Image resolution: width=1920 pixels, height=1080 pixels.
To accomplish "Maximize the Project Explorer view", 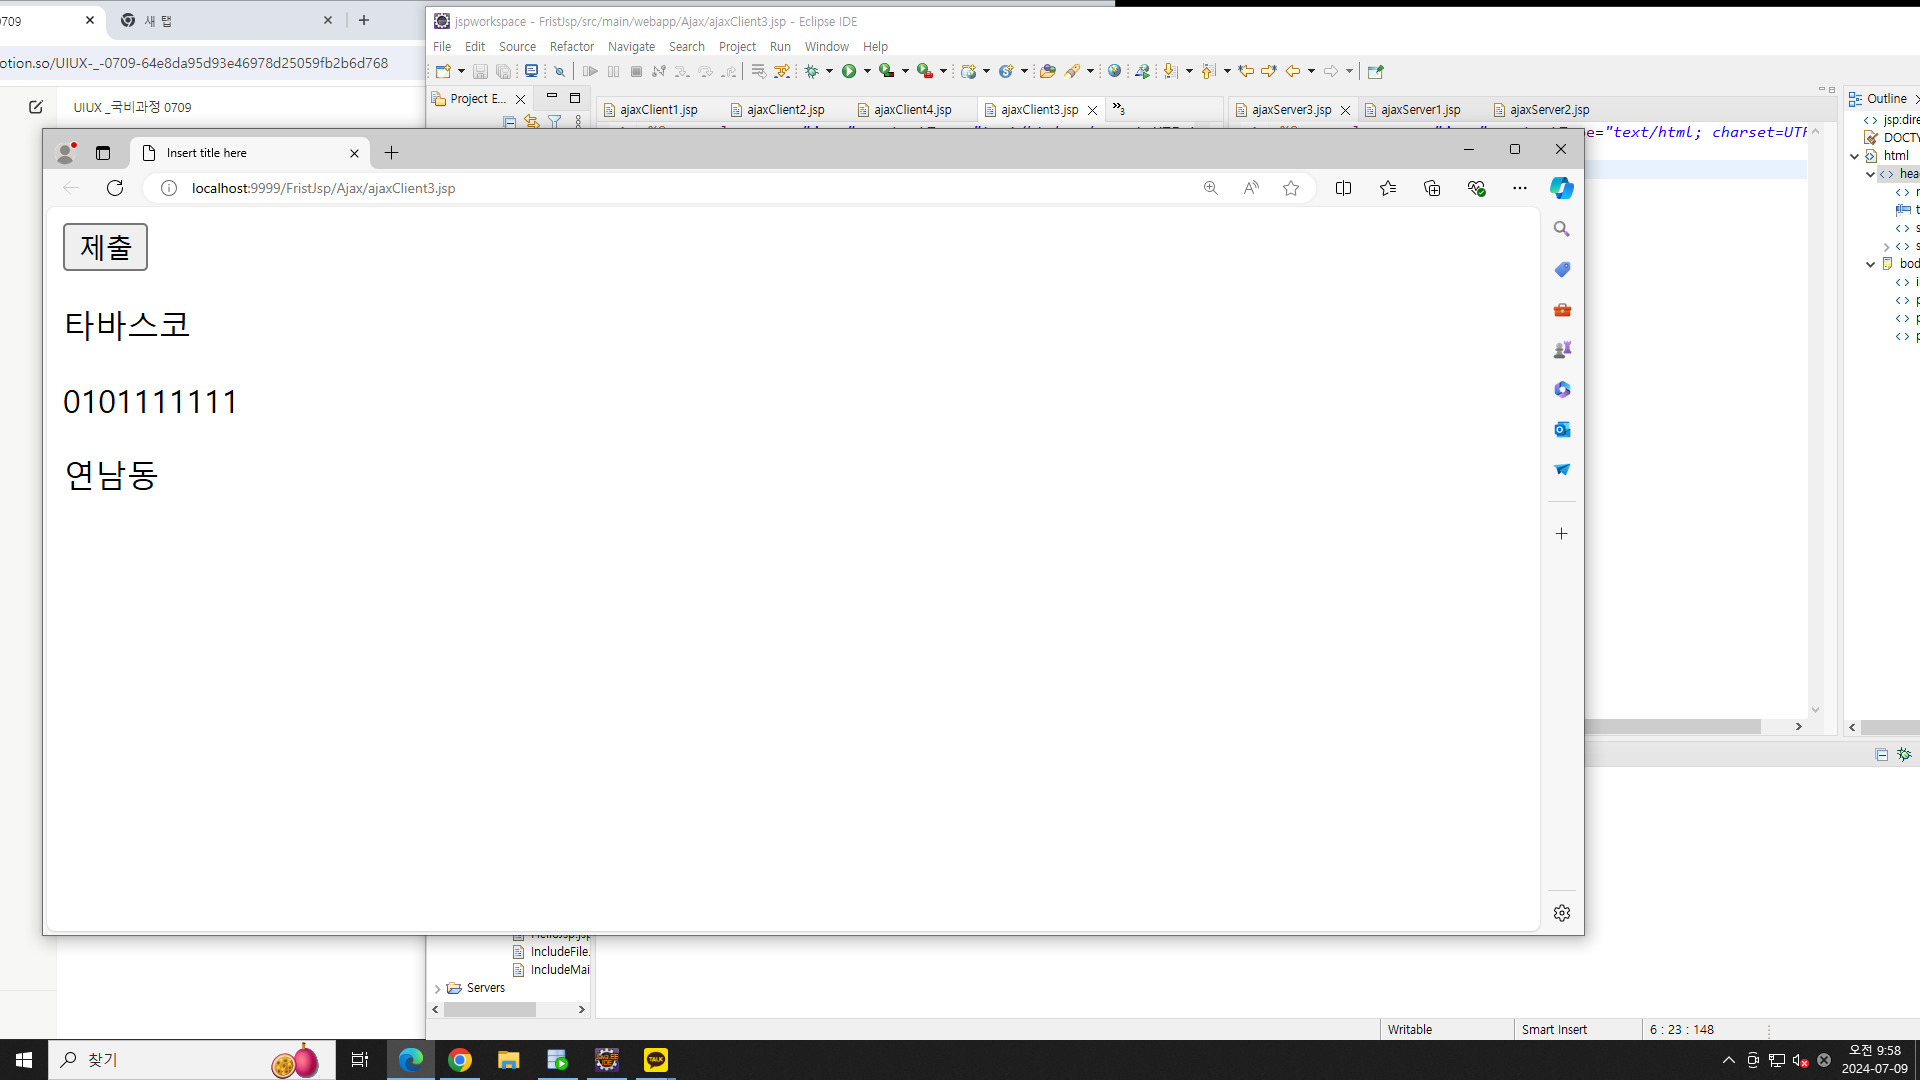I will pos(575,98).
